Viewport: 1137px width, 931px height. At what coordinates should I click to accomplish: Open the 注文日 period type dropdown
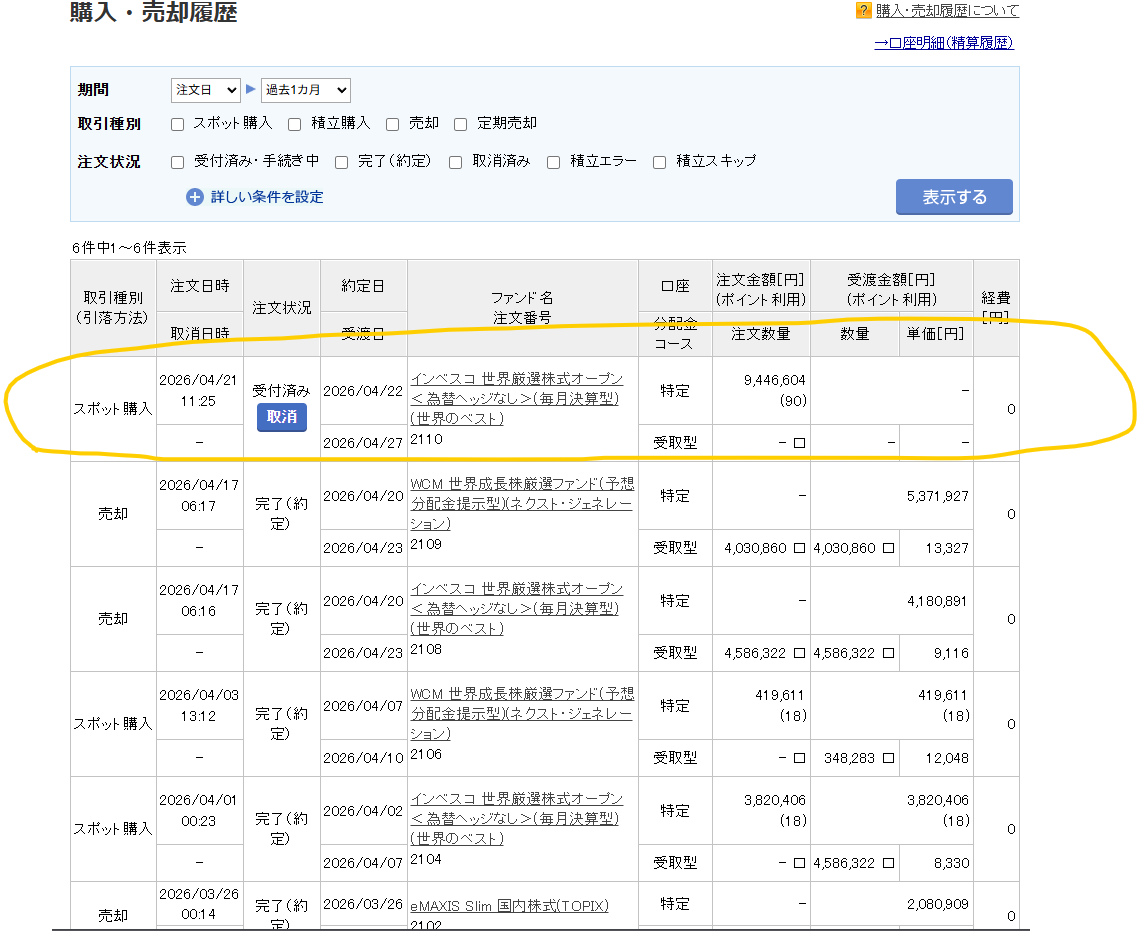pyautogui.click(x=205, y=90)
